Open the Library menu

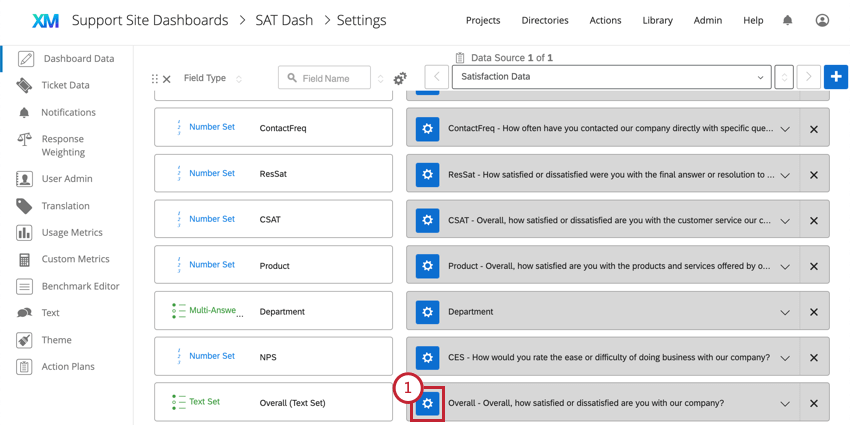(x=658, y=21)
